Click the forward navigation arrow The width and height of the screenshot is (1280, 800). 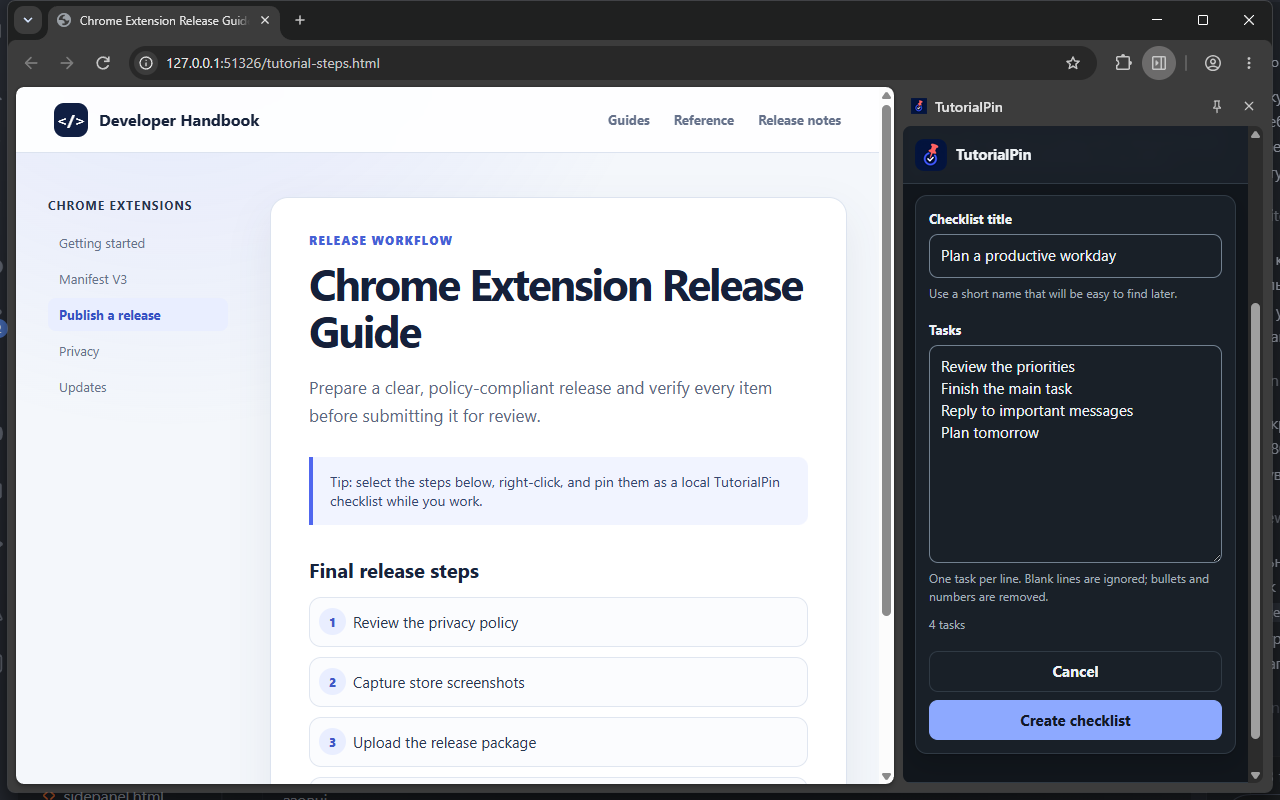click(67, 63)
